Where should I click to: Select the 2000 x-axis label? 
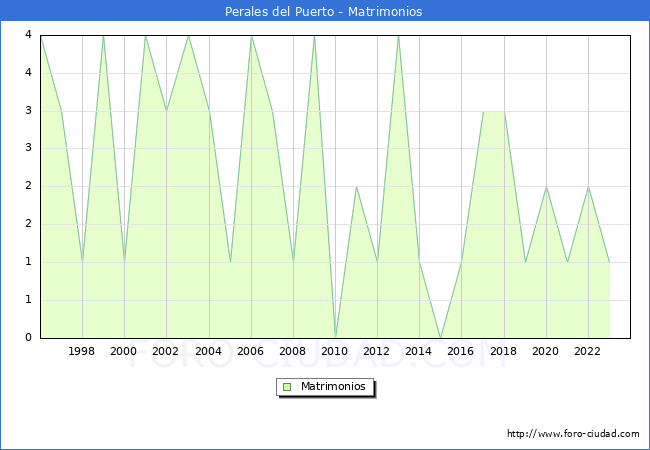click(x=124, y=351)
